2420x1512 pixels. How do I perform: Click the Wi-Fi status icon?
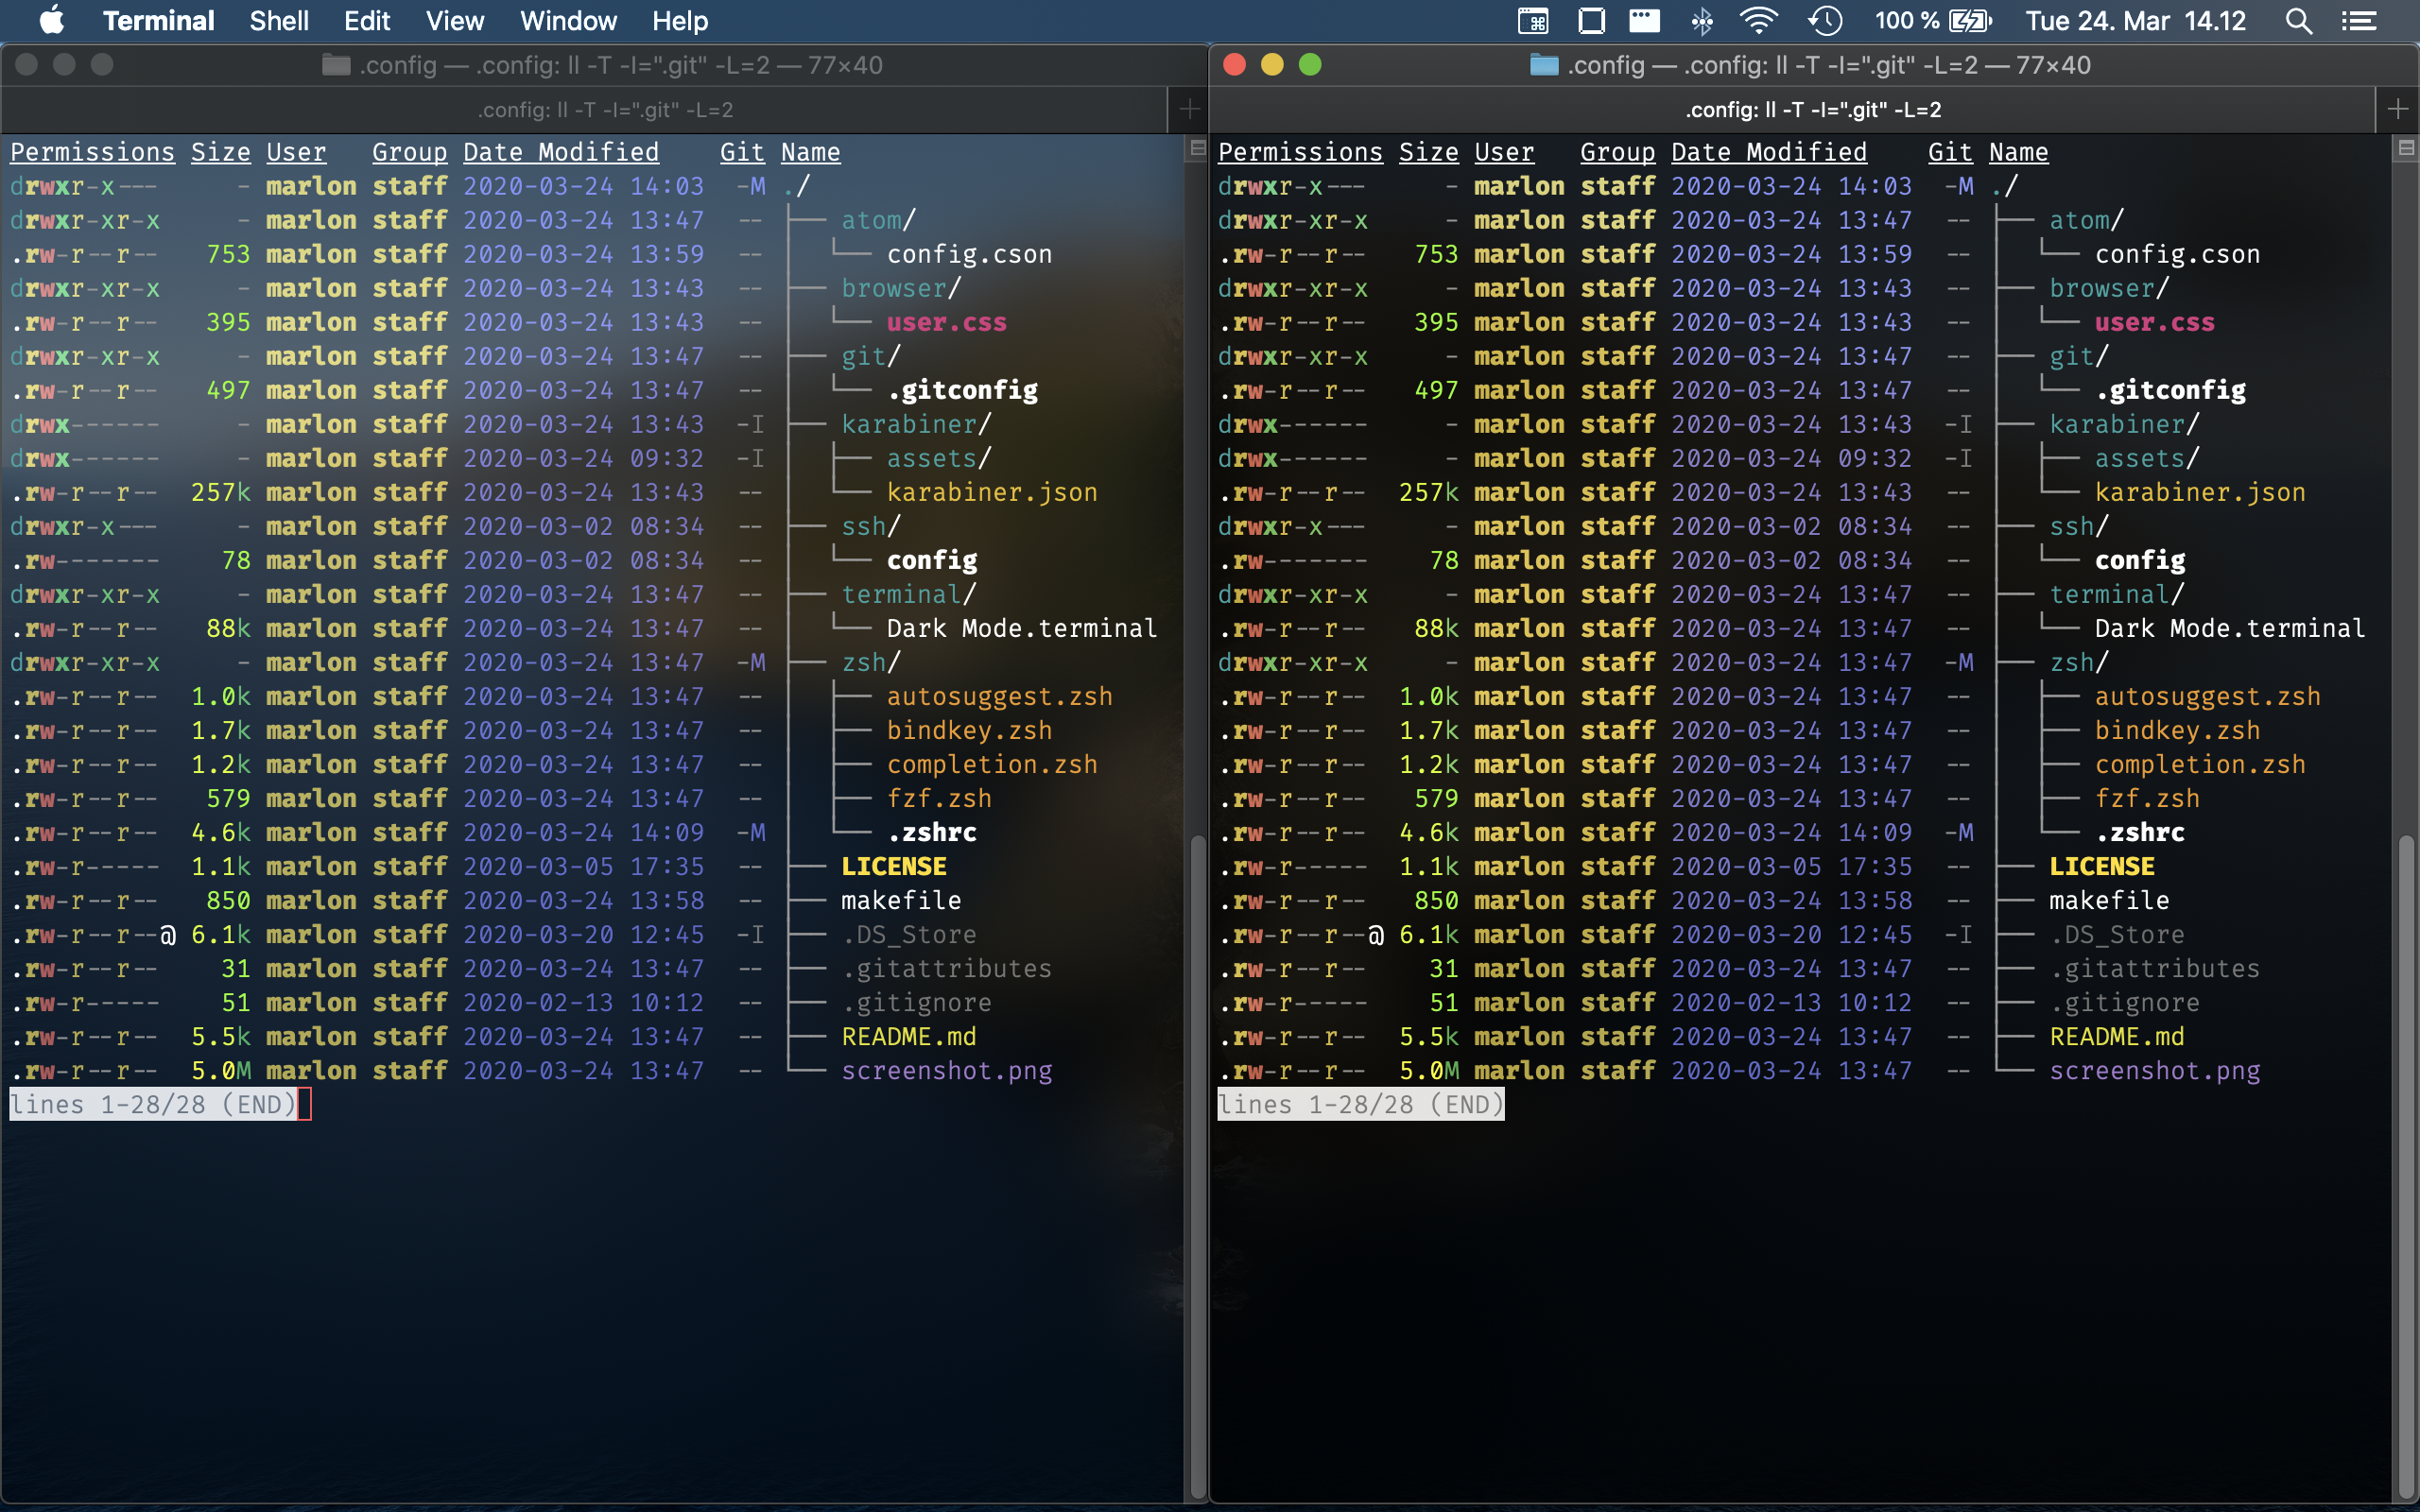pos(1758,21)
